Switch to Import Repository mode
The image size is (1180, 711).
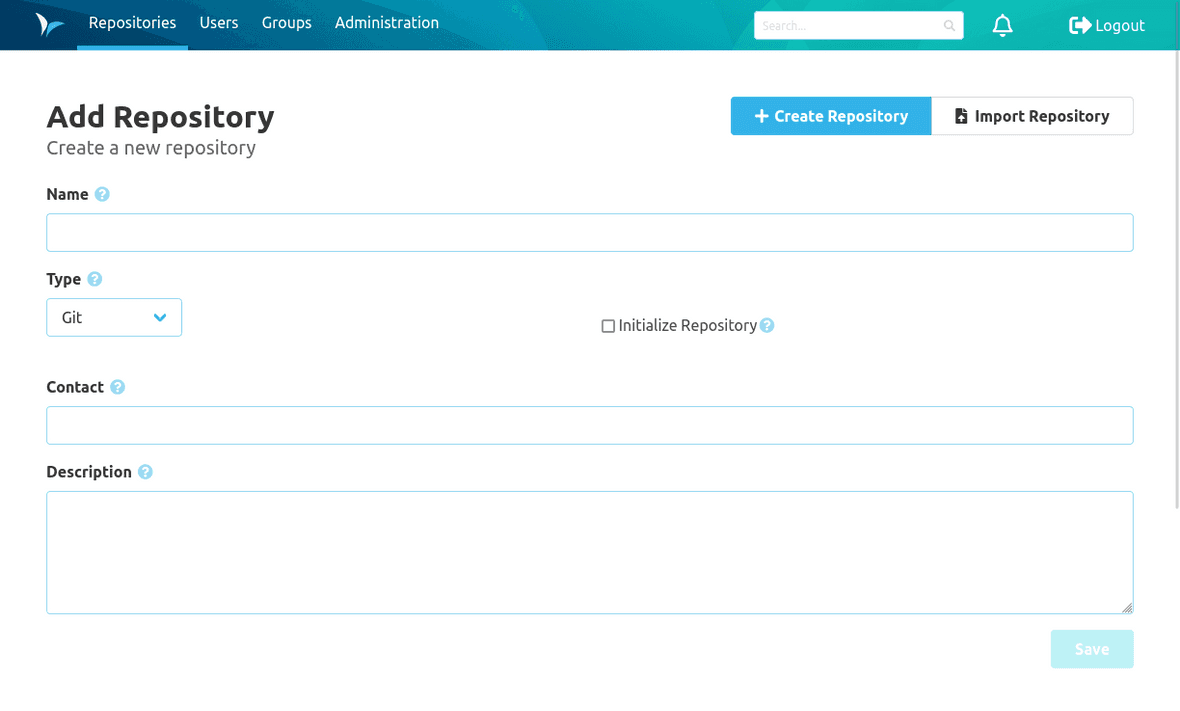[1032, 116]
